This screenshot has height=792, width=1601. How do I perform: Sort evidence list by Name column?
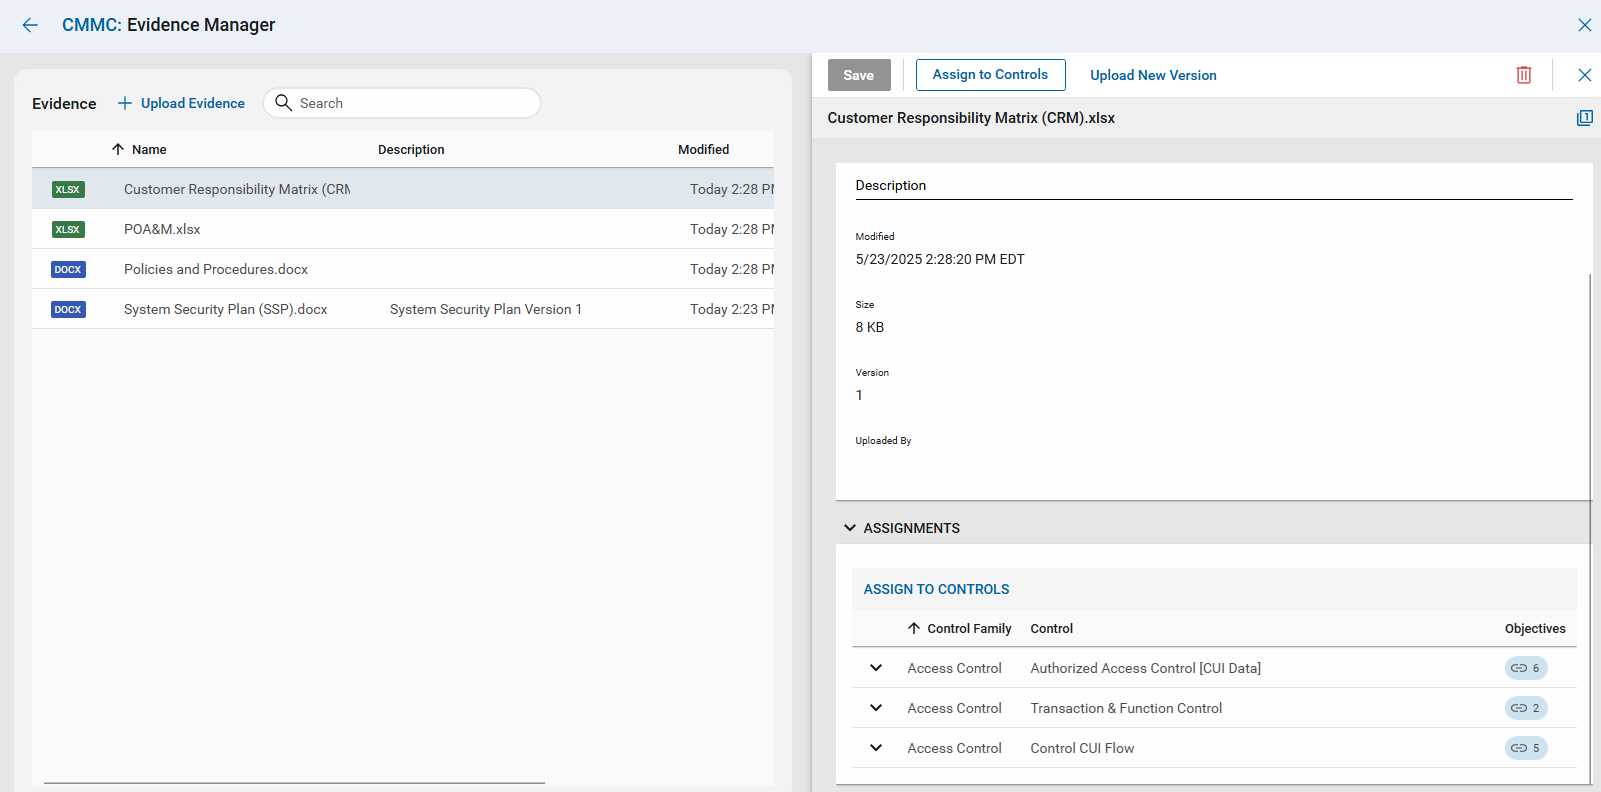(x=149, y=149)
